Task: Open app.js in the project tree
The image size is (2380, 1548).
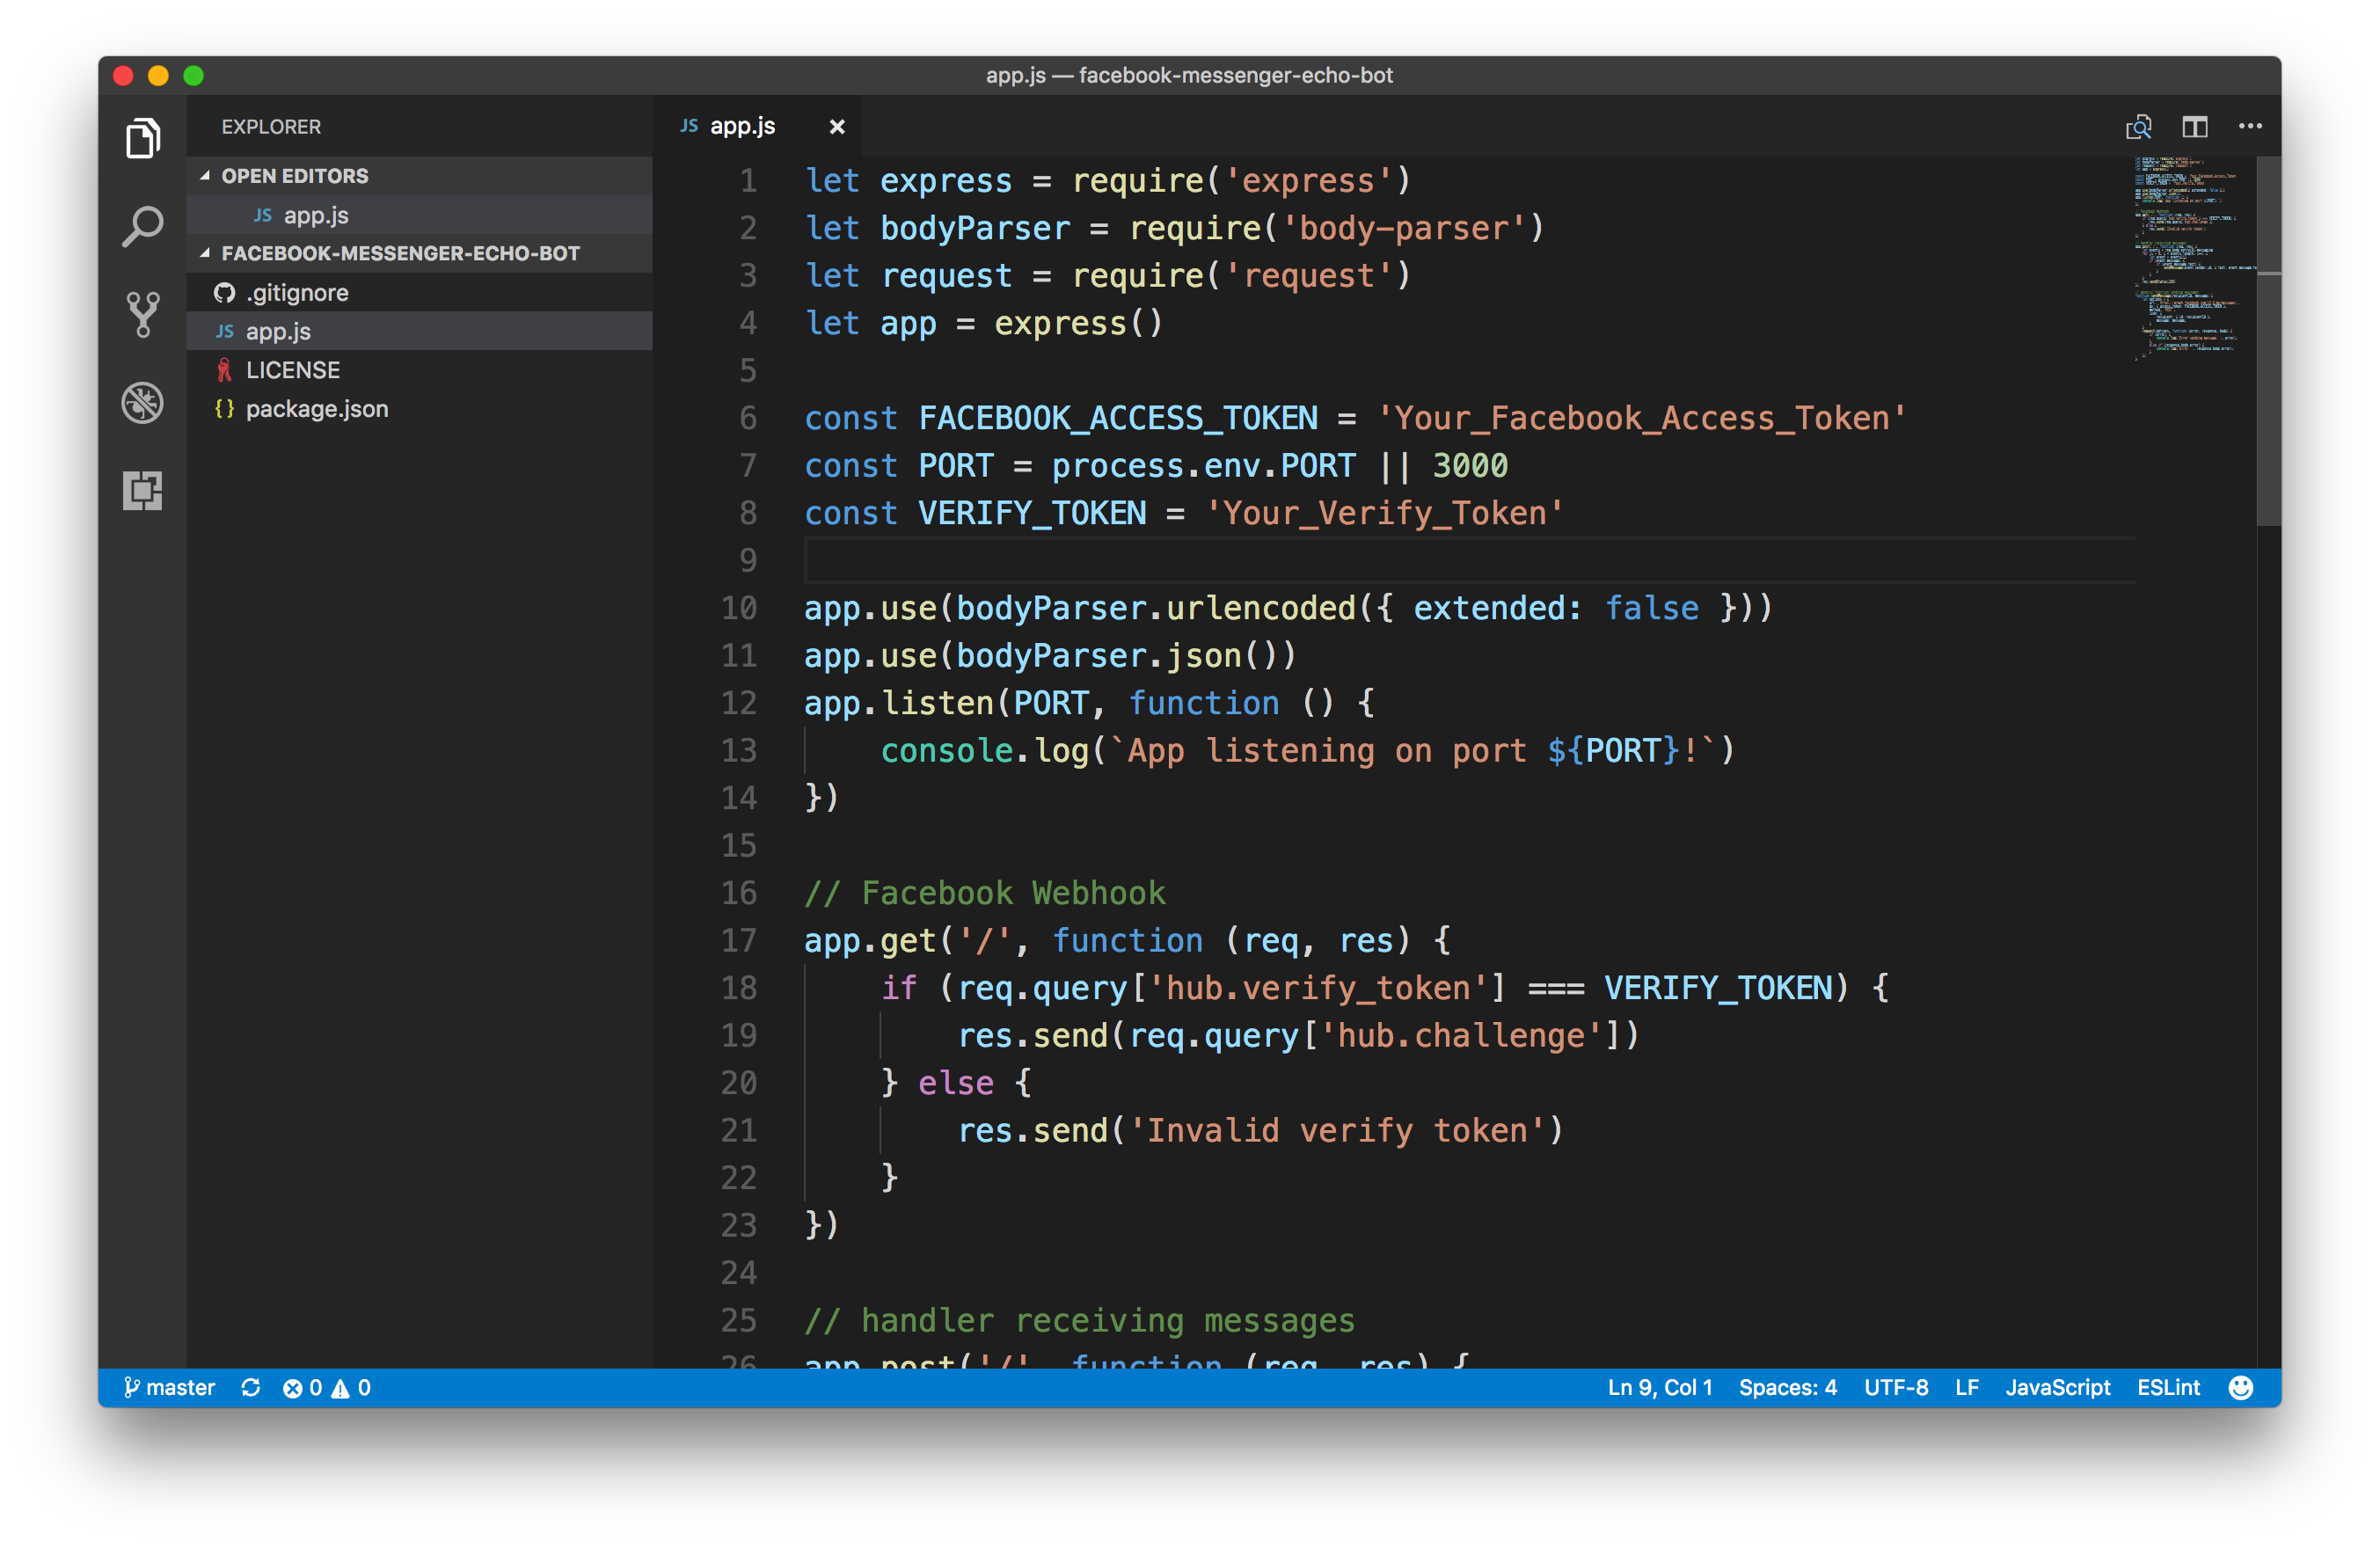Action: (x=419, y=331)
